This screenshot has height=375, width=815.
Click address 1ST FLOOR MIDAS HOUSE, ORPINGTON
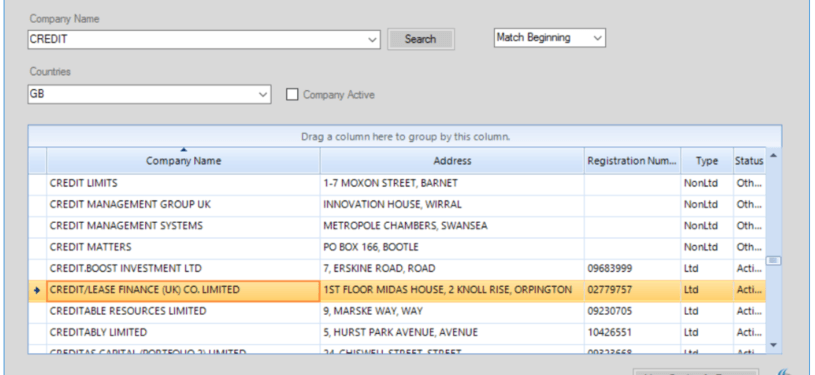(448, 290)
